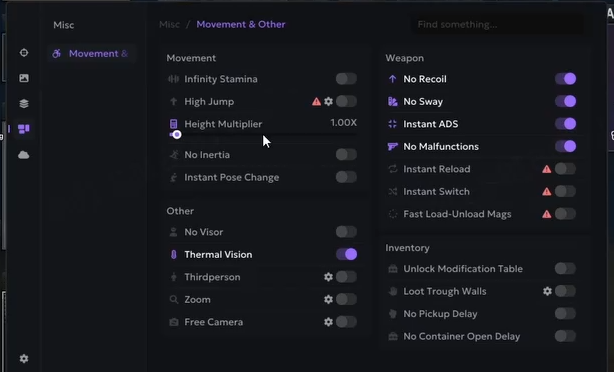Click the Free Camera camera icon
Image resolution: width=614 pixels, height=372 pixels.
[173, 322]
